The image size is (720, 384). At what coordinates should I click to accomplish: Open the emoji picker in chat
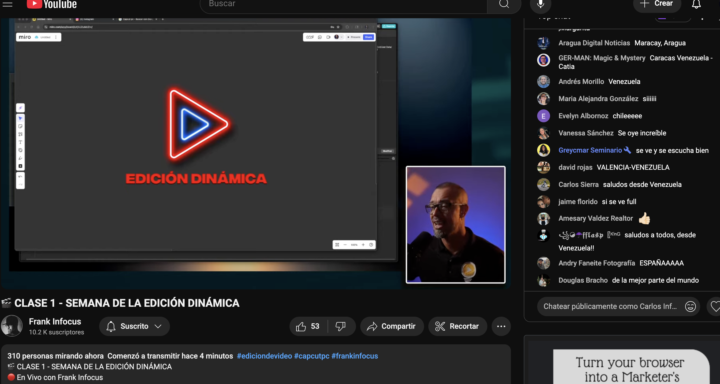690,306
